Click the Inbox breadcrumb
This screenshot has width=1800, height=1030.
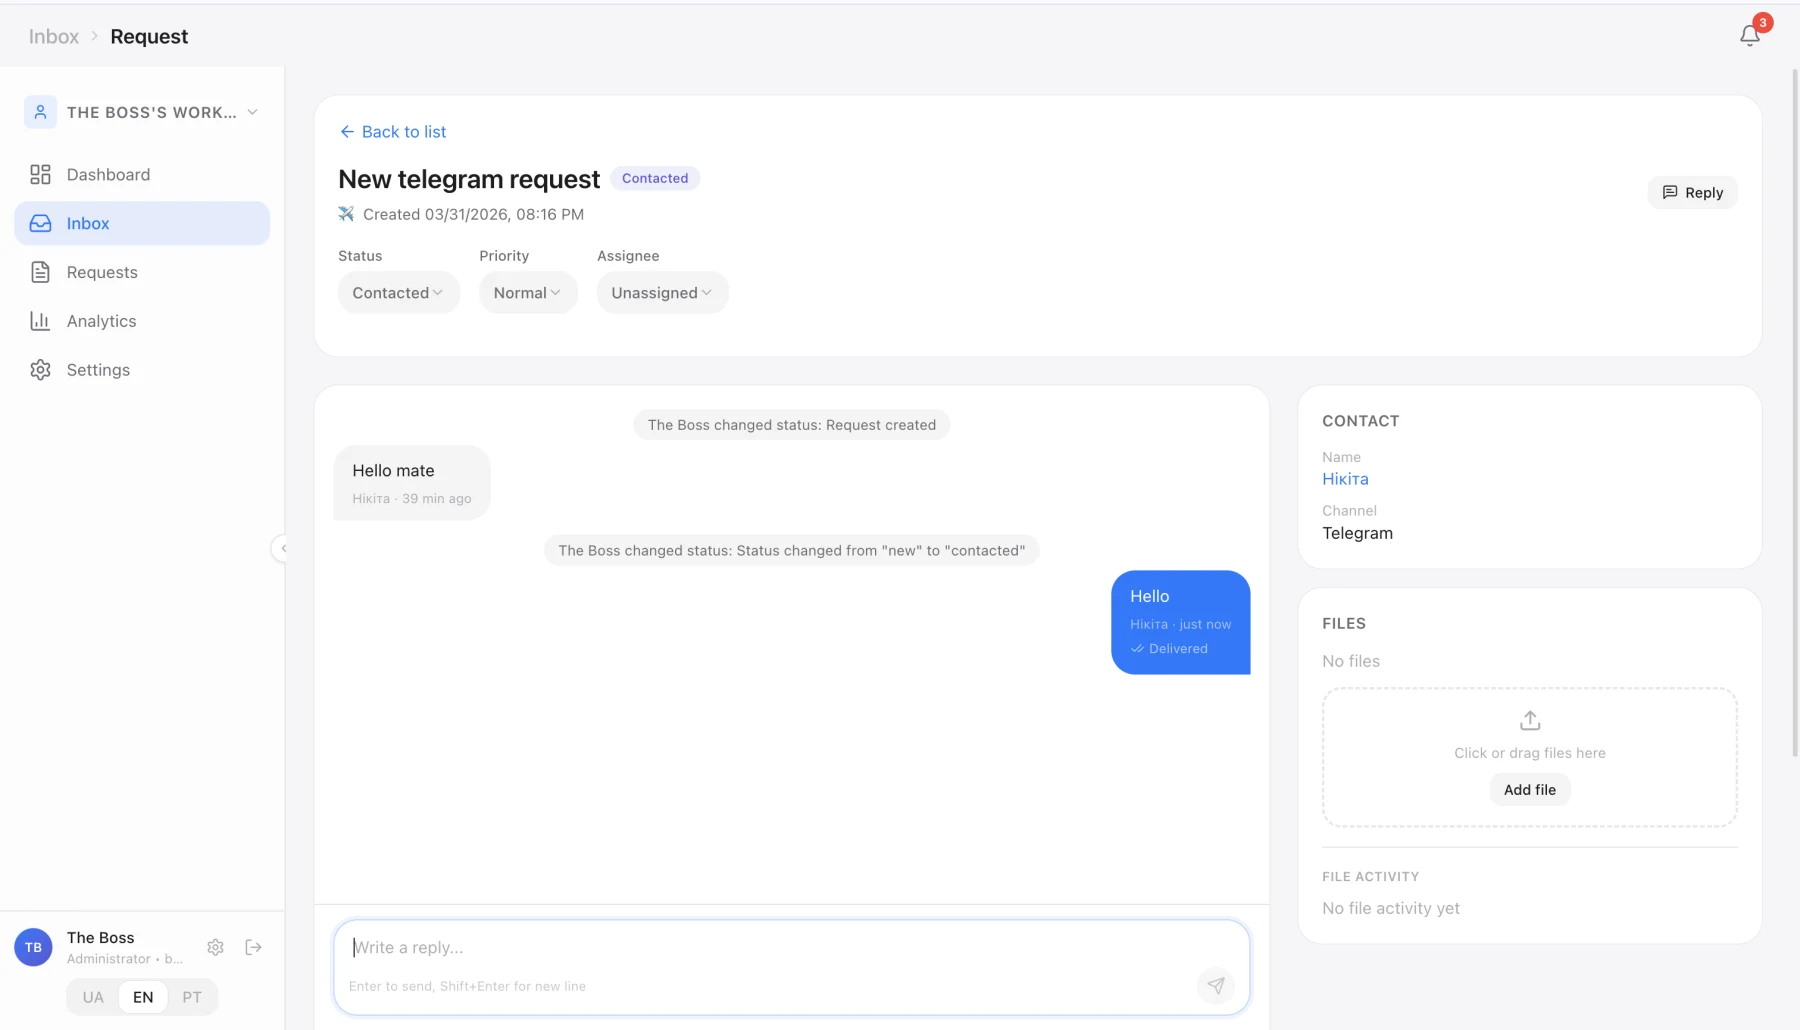click(x=54, y=37)
